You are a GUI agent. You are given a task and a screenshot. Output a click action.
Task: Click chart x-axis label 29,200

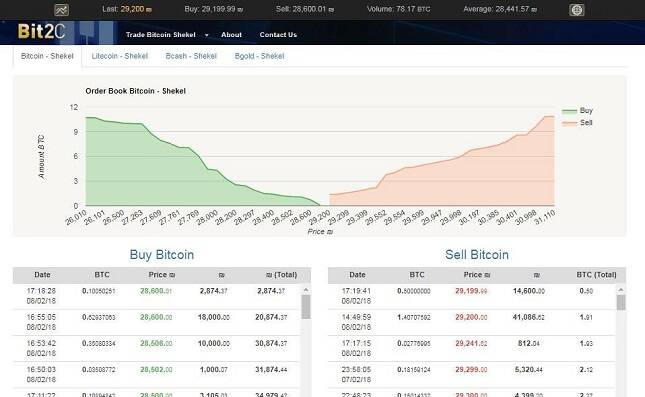point(320,217)
